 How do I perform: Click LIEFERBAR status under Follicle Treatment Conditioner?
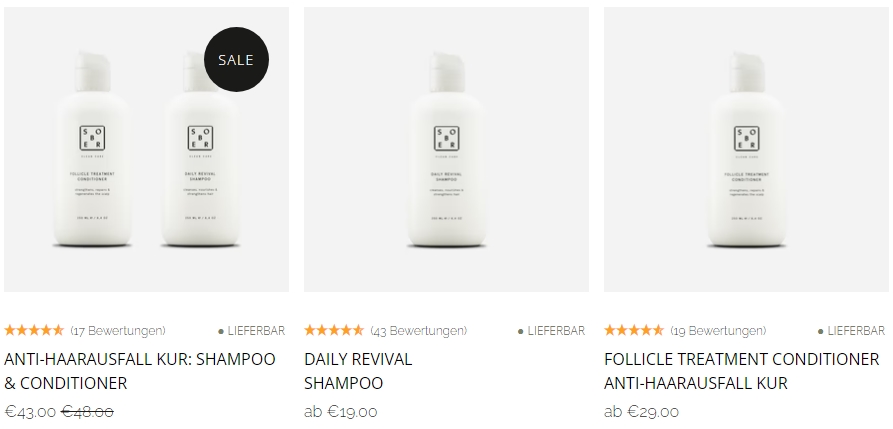tap(851, 331)
